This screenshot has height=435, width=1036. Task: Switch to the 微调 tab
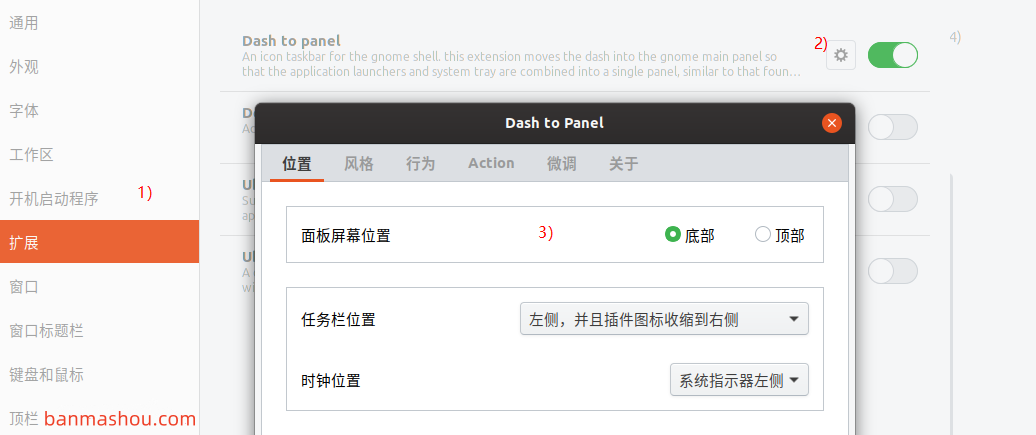click(x=562, y=163)
